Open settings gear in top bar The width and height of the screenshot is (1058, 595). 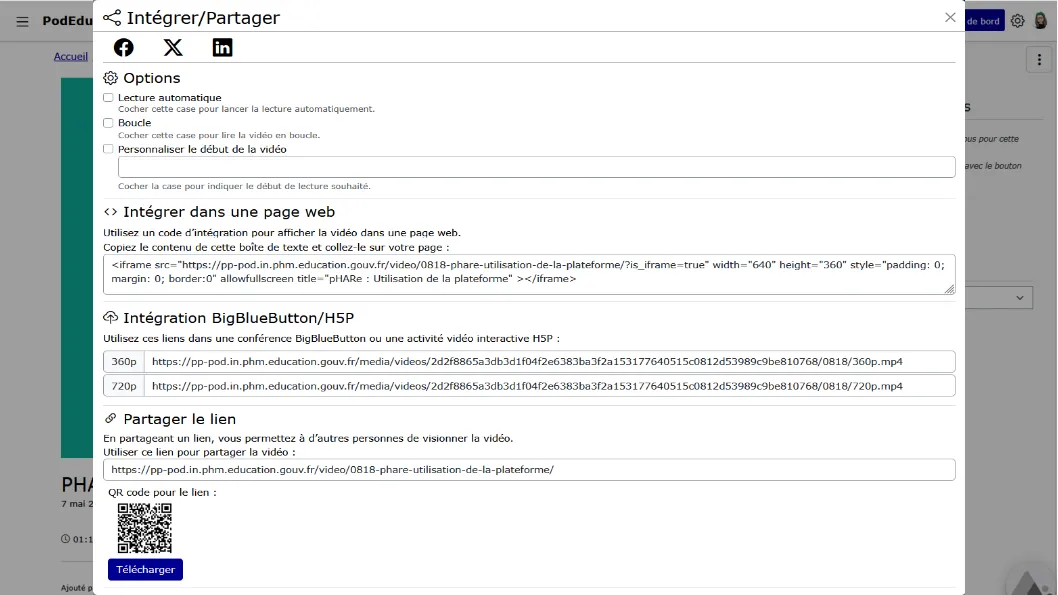pyautogui.click(x=1018, y=21)
